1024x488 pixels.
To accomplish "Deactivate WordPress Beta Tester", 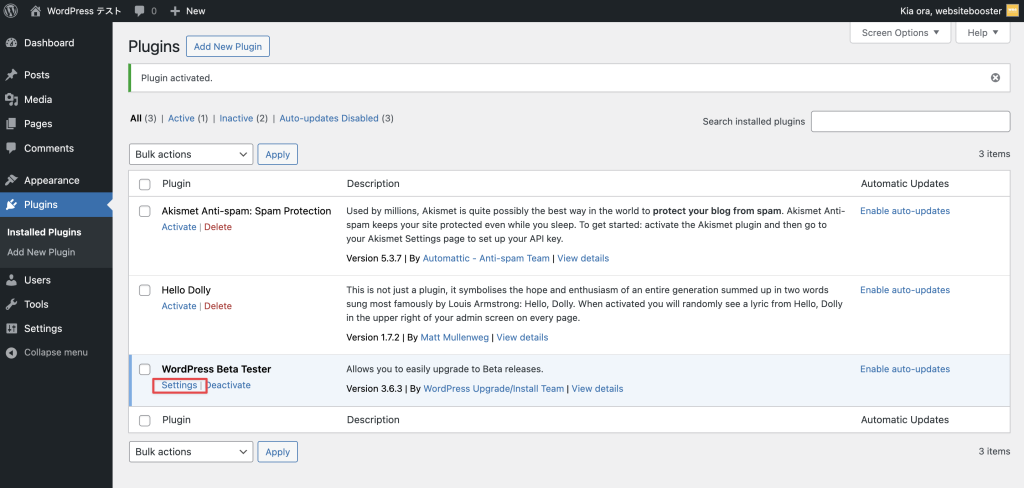I will click(228, 385).
